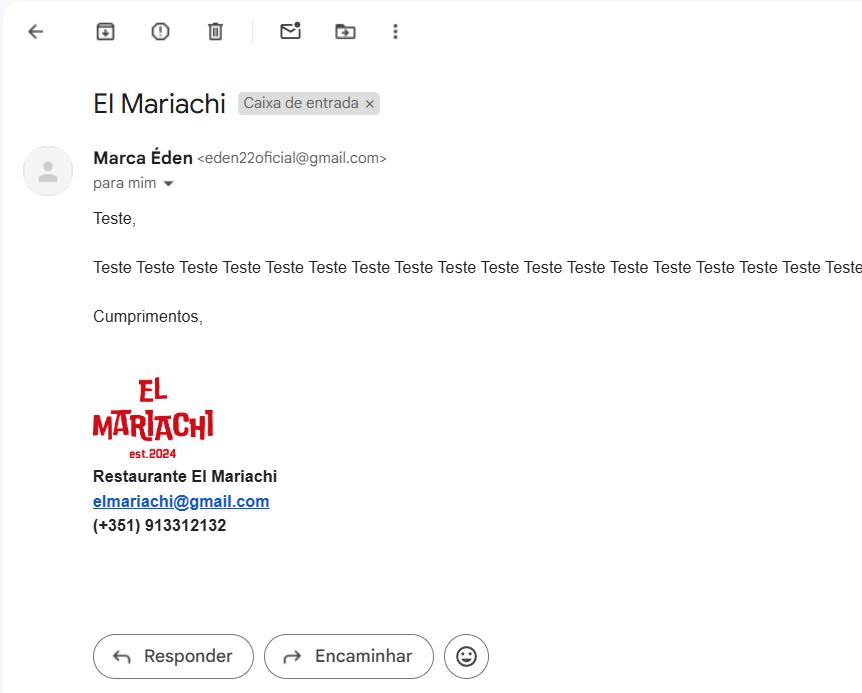This screenshot has height=693, width=862.
Task: Mark the email as unread
Action: point(290,31)
